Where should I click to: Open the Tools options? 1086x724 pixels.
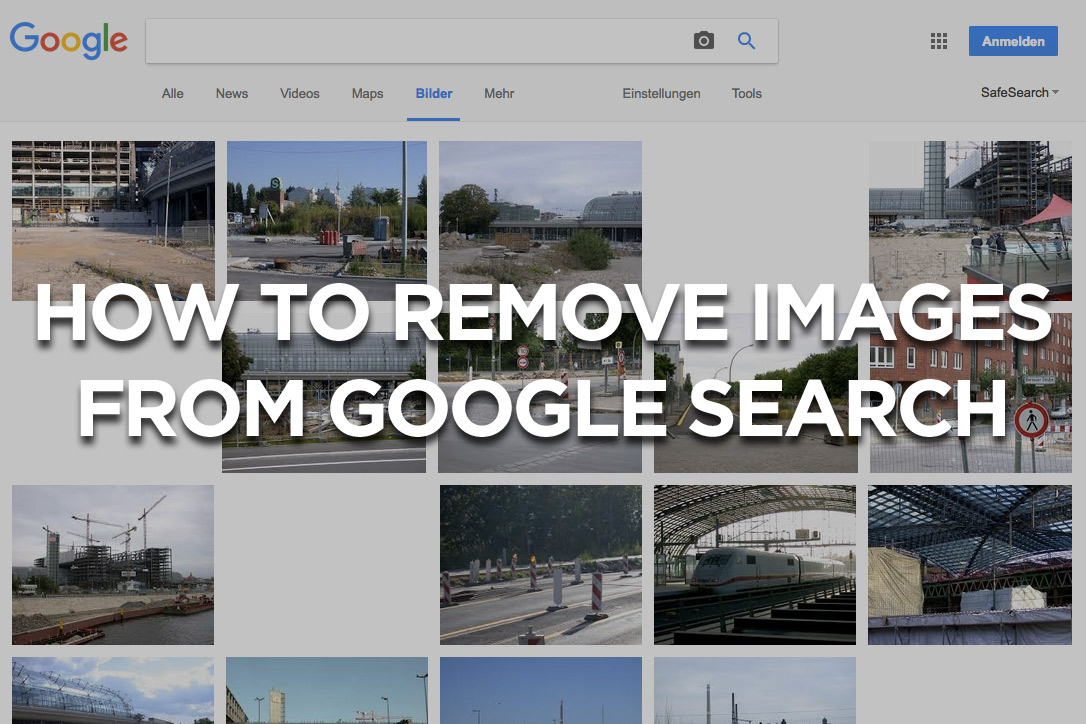tap(746, 93)
